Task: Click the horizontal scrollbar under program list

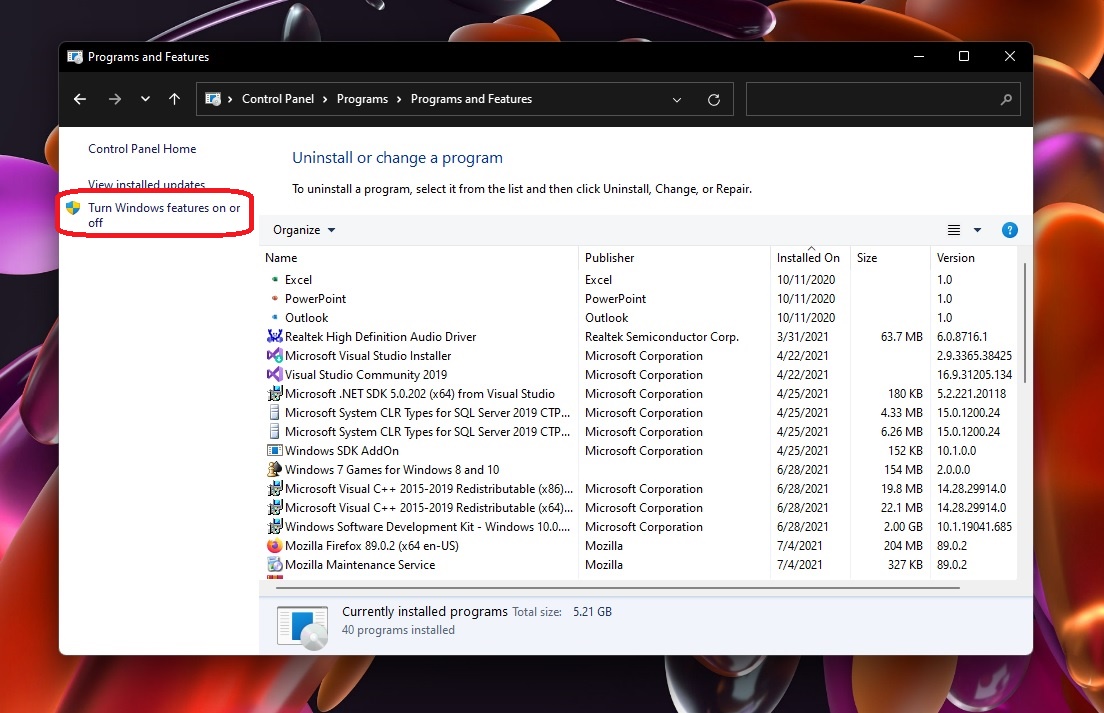Action: (617, 587)
